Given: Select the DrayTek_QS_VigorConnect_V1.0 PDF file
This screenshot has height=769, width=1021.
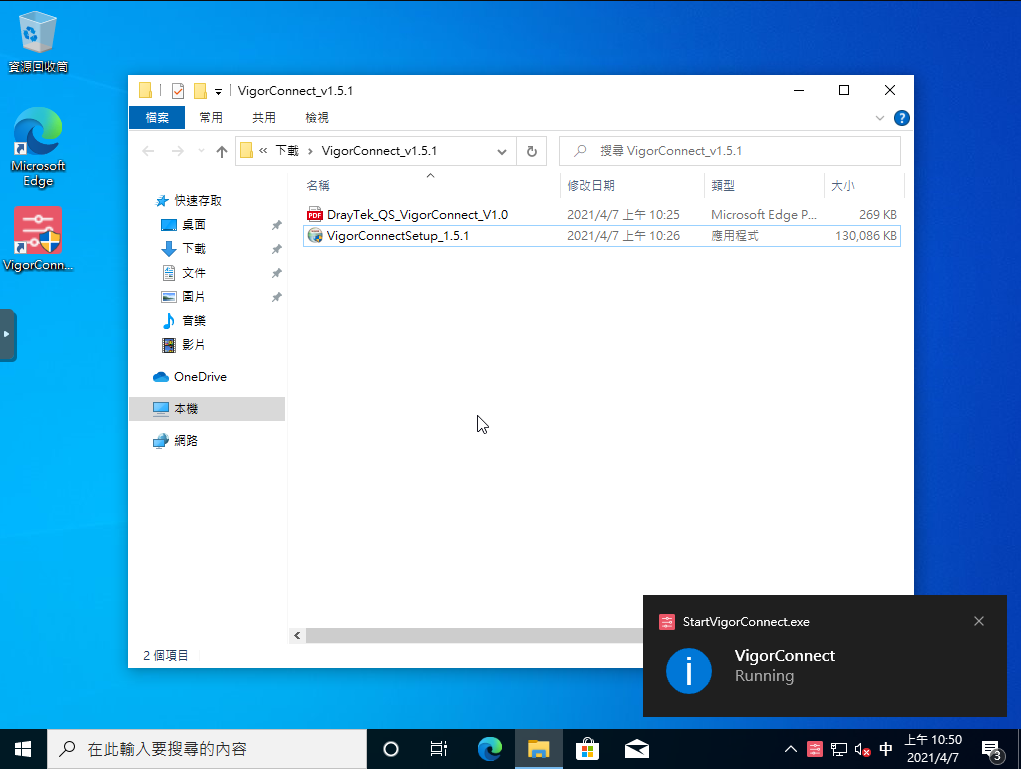Looking at the screenshot, I should [x=416, y=214].
